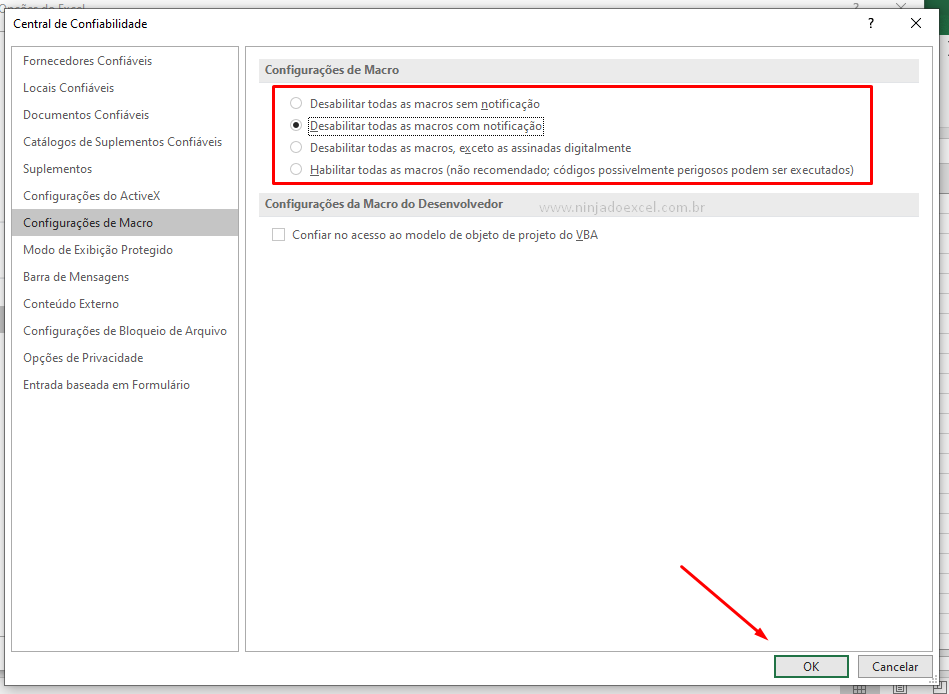Select Locais Confiáveis in the sidebar
This screenshot has width=949, height=694.
(70, 87)
